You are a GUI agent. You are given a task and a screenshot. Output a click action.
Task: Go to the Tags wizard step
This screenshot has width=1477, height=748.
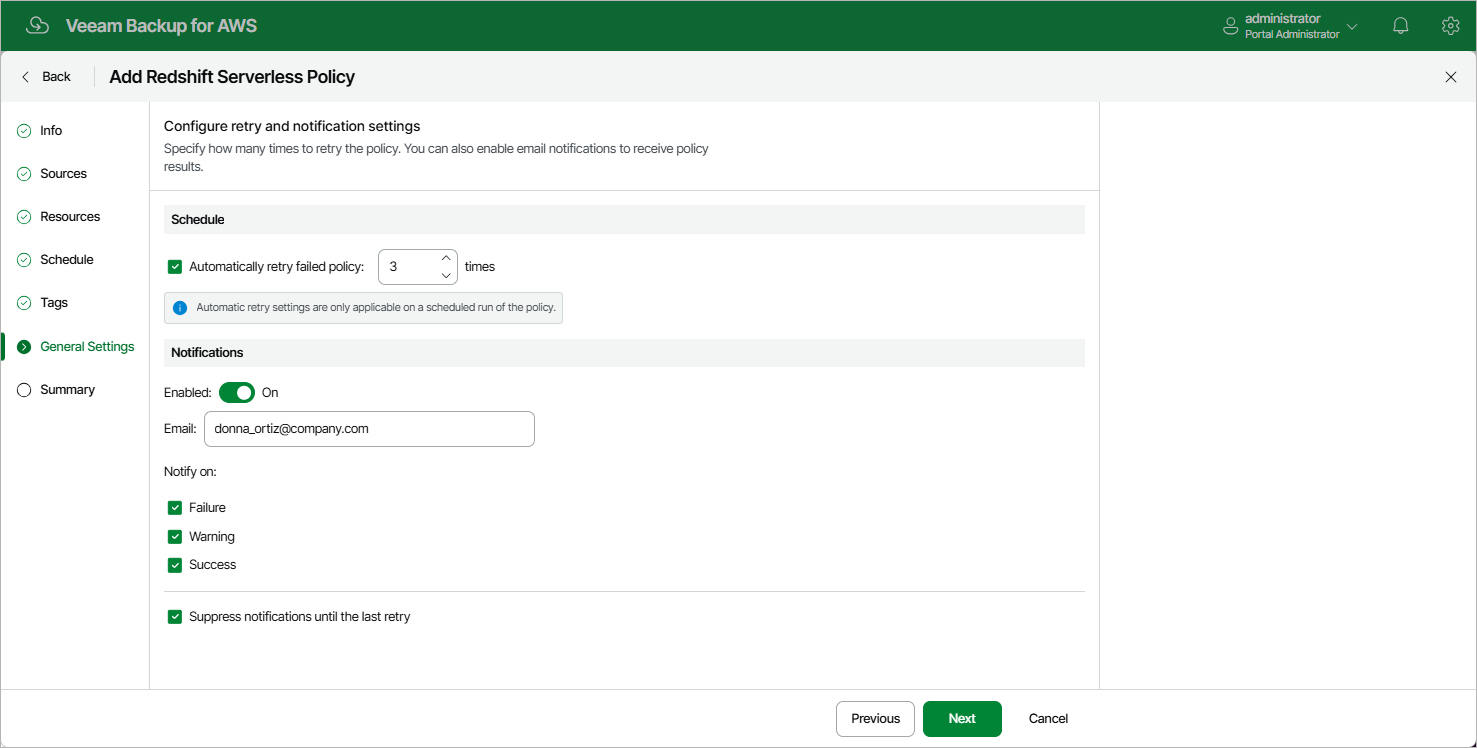(54, 302)
